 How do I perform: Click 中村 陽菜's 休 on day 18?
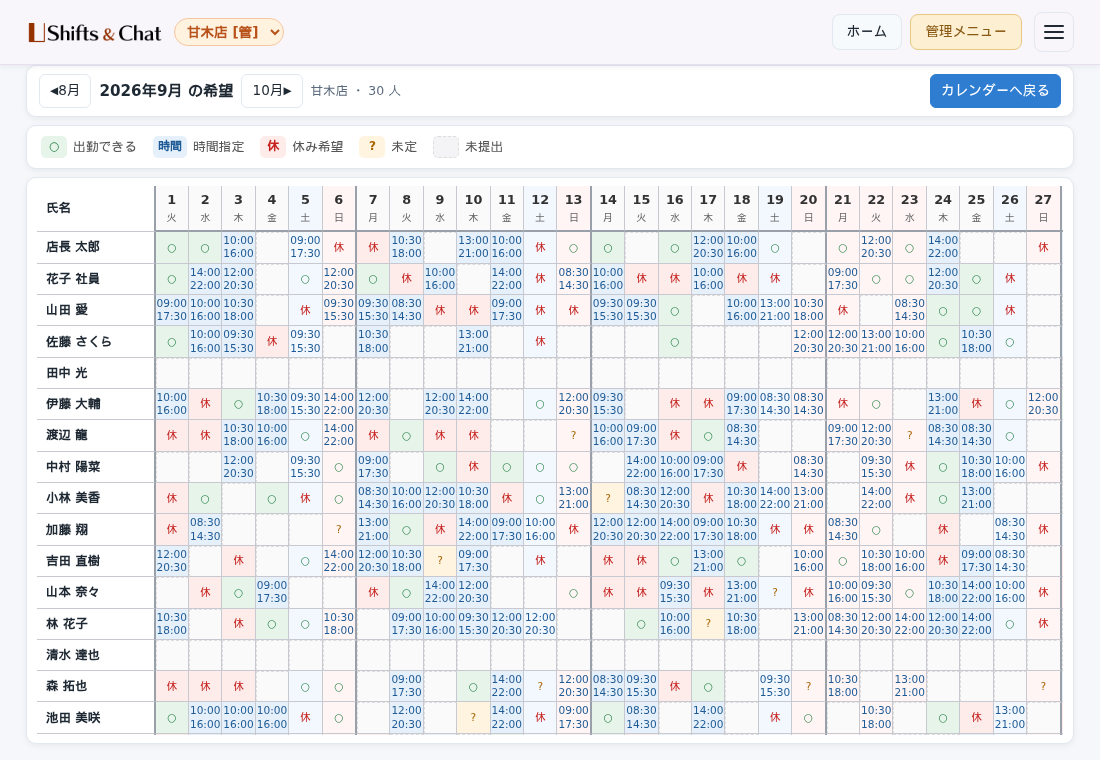(x=742, y=467)
